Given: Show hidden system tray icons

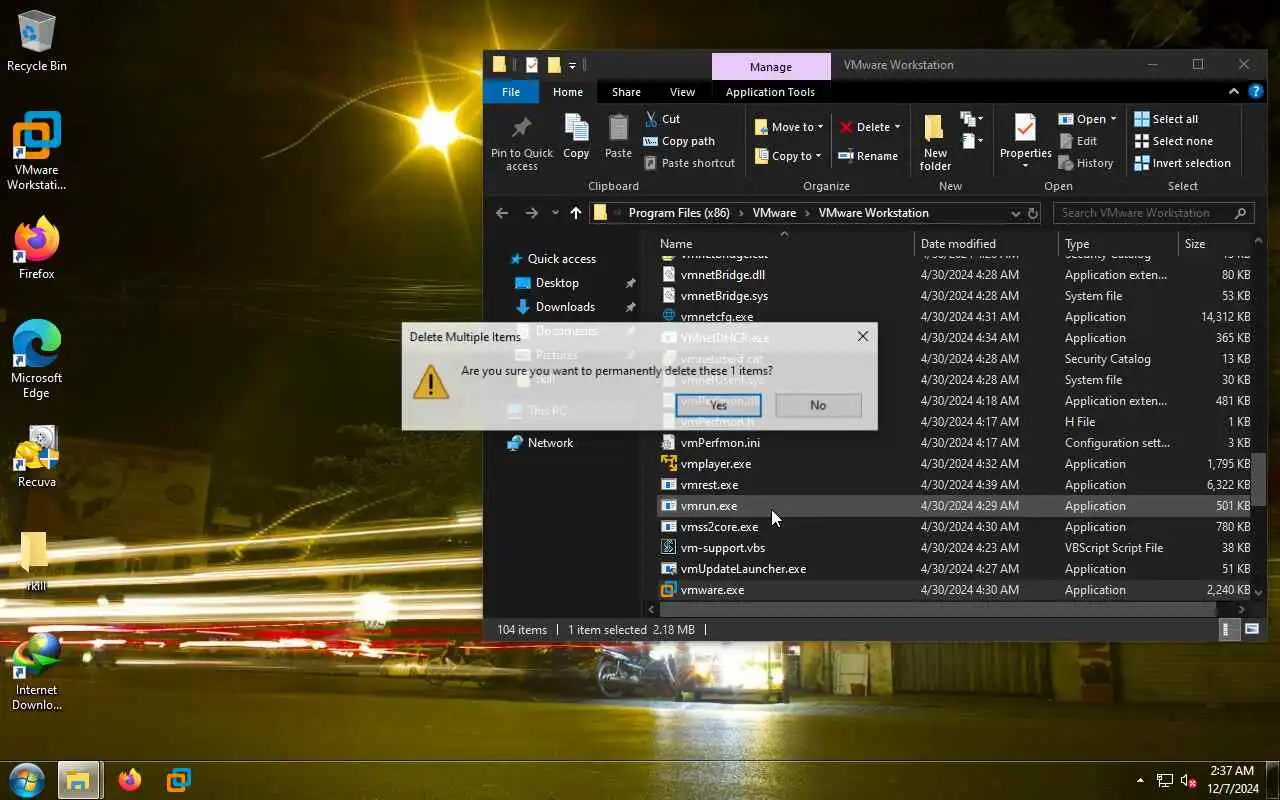Looking at the screenshot, I should 1140,780.
